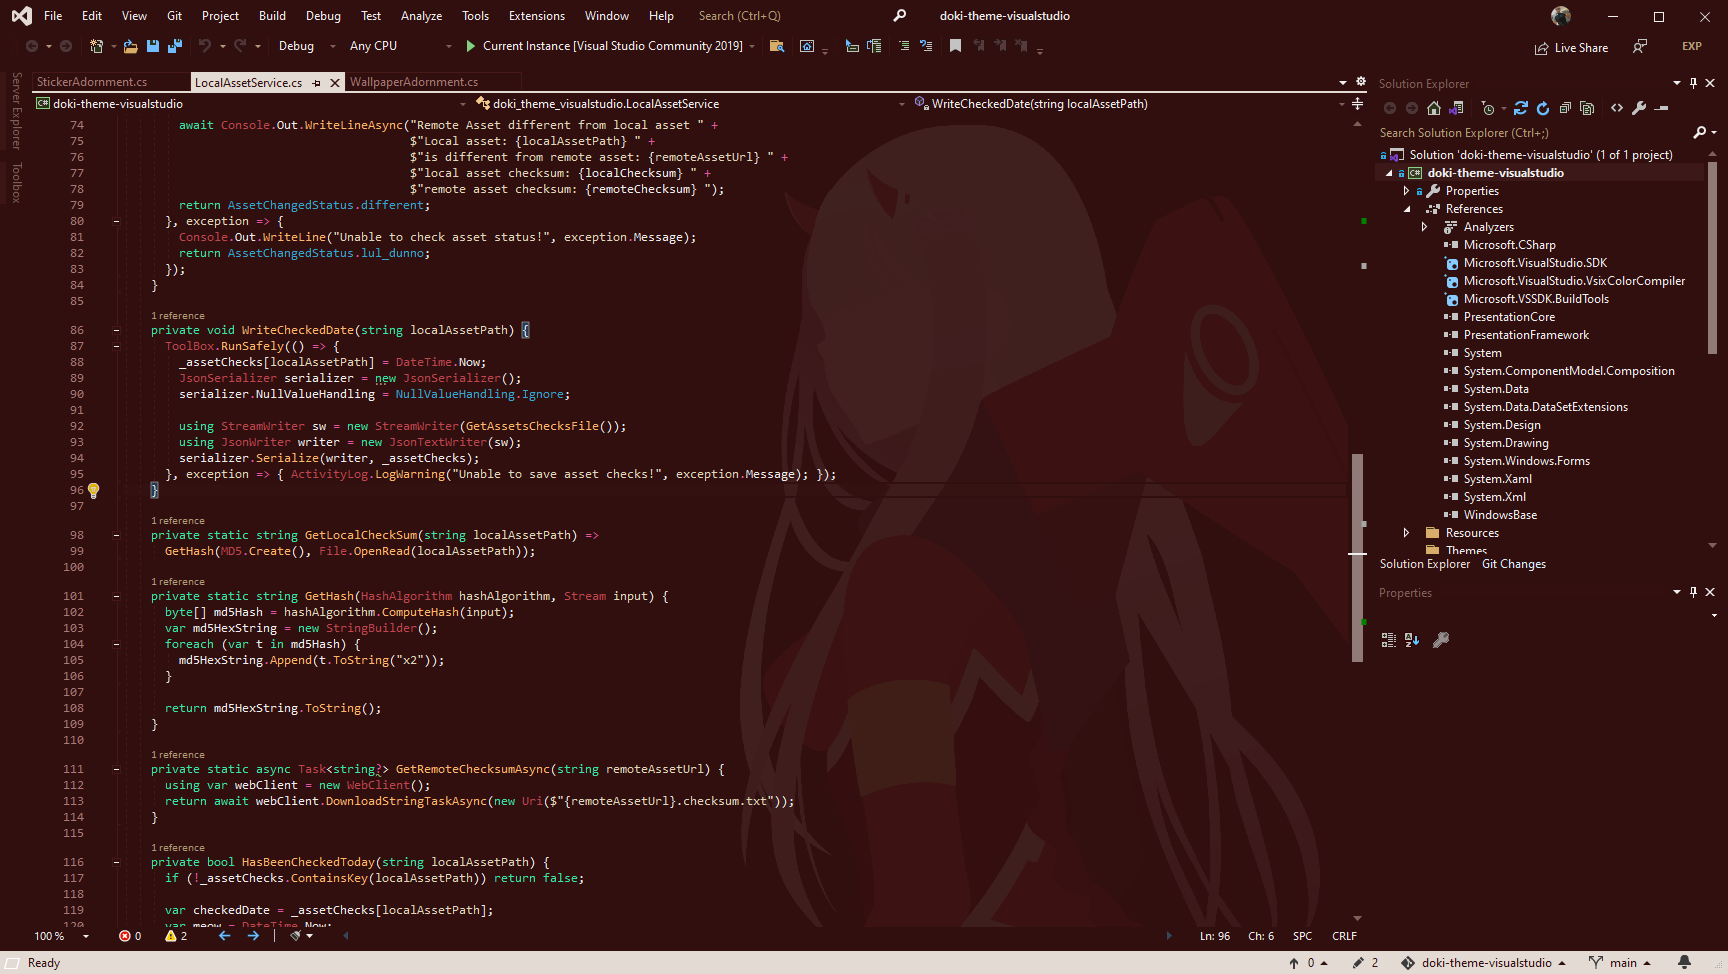Image resolution: width=1728 pixels, height=974 pixels.
Task: Collapse HasBeenCheckedToday method outline
Action: (116, 862)
